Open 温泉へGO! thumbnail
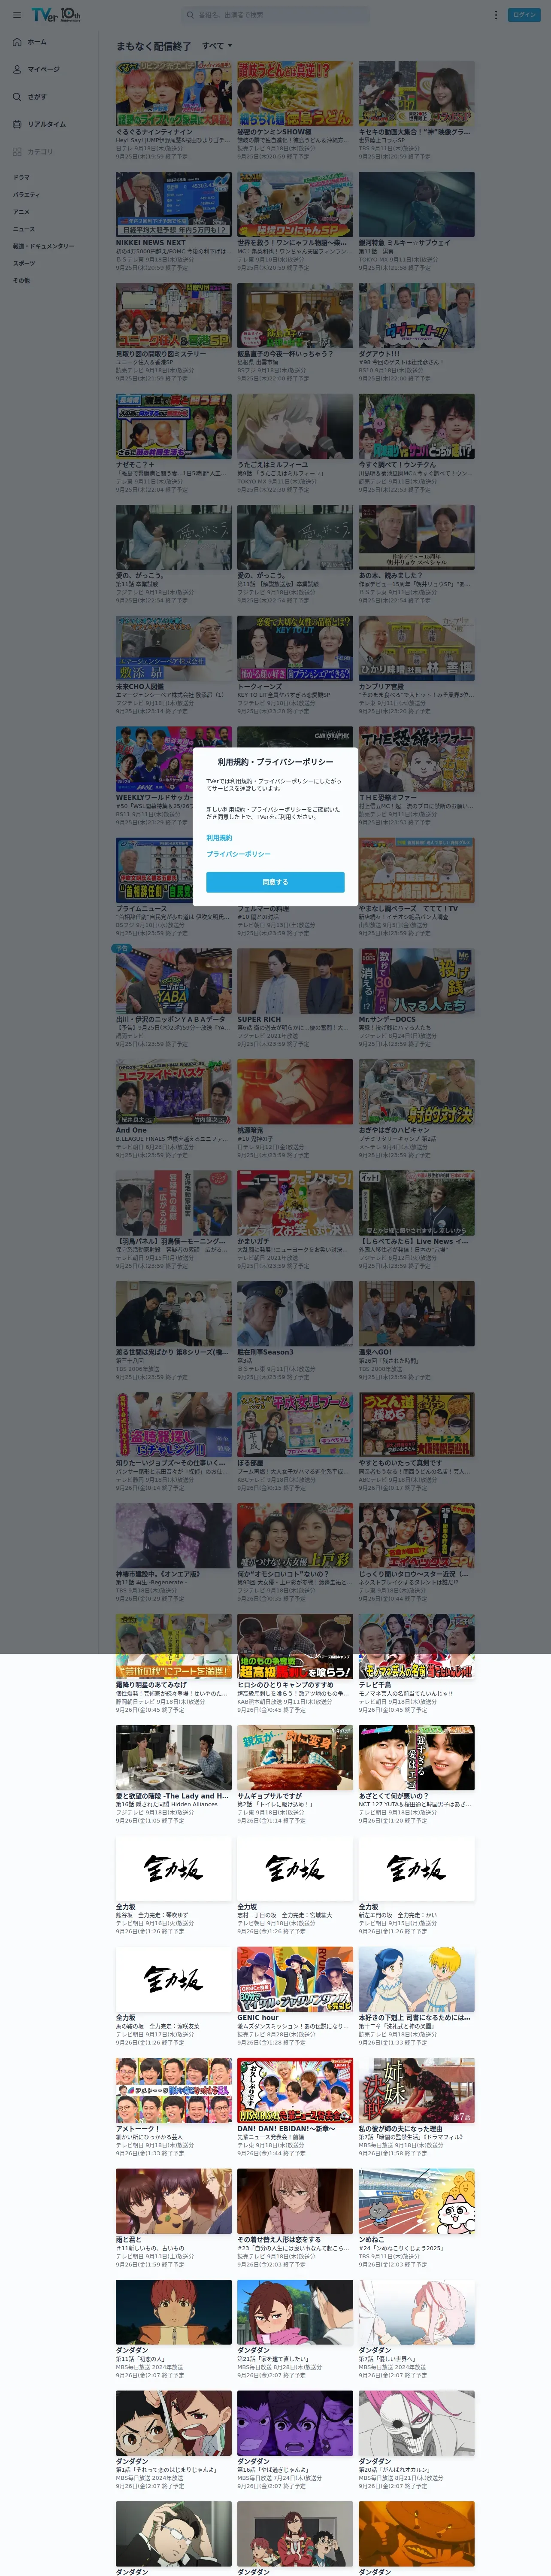The height and width of the screenshot is (2576, 551). coord(417,1314)
